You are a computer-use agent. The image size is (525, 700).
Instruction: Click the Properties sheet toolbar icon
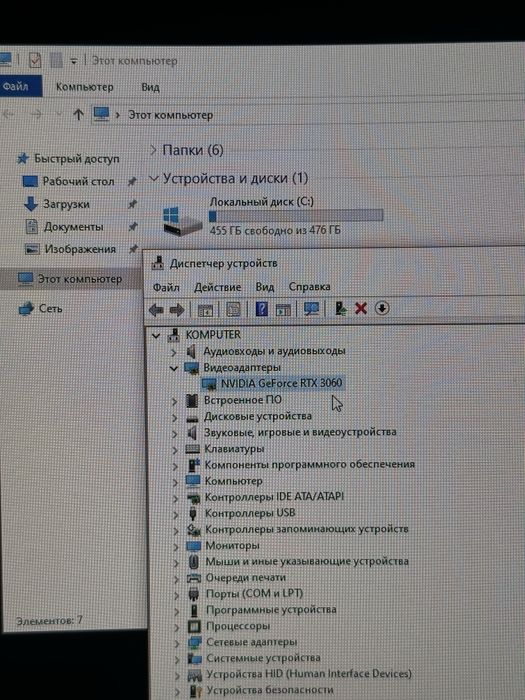tap(233, 309)
